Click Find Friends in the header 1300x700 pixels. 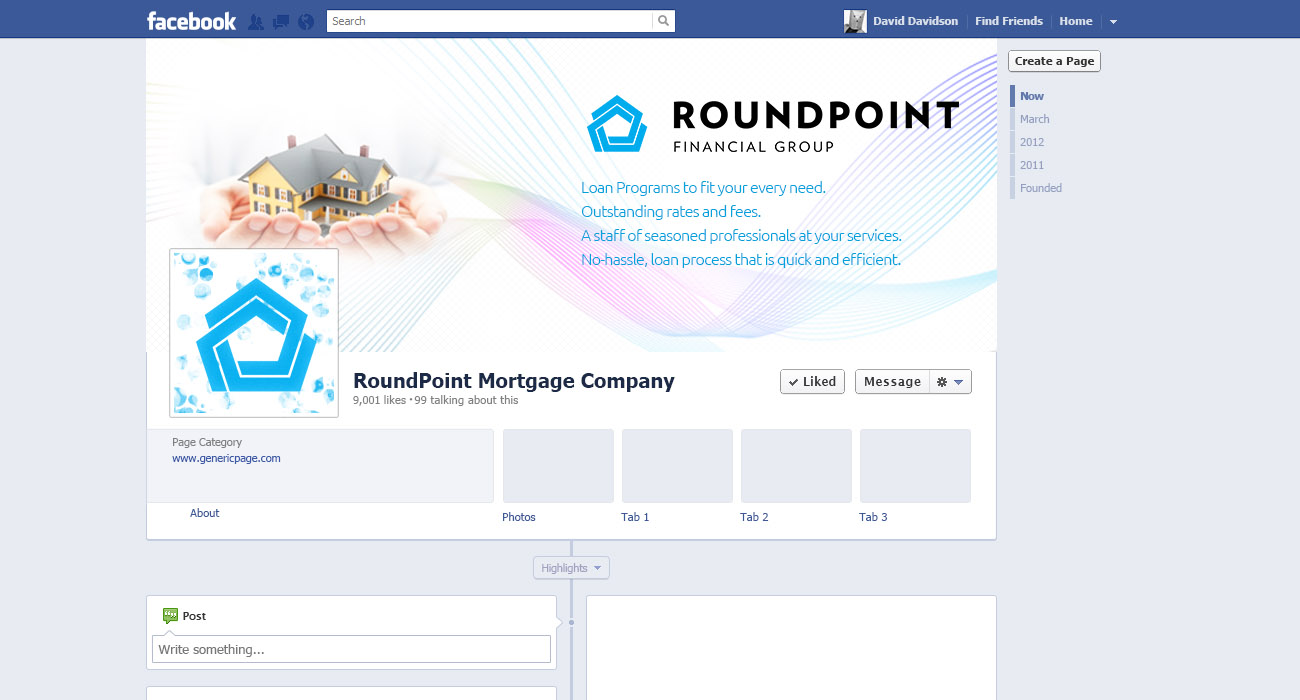pos(1009,21)
